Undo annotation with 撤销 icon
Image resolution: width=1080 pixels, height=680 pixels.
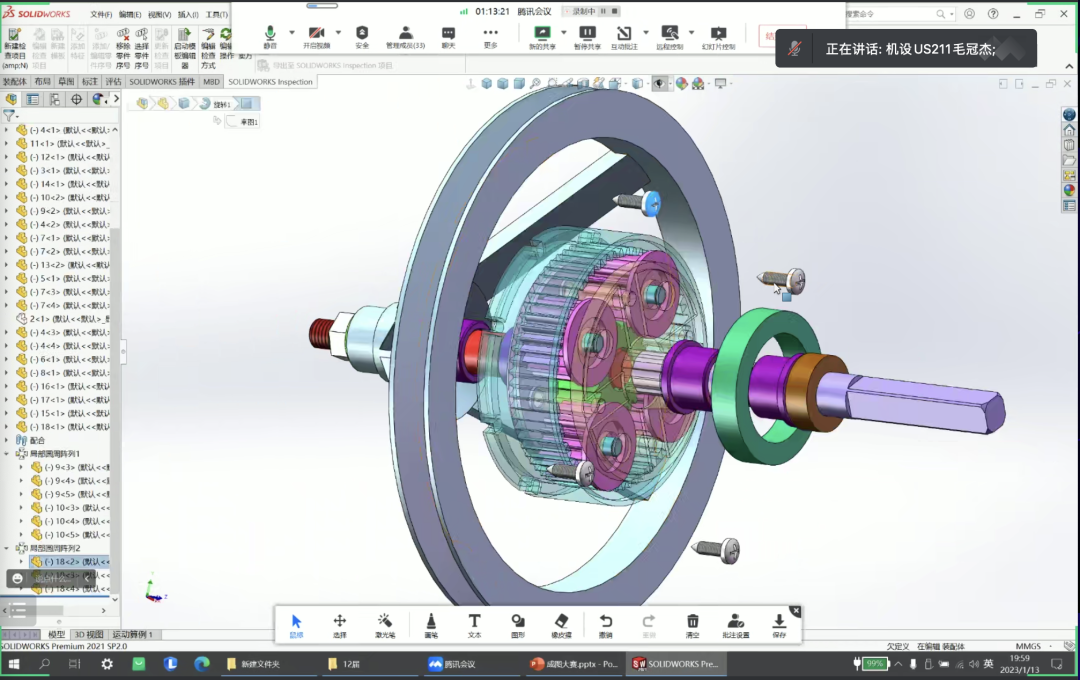point(605,625)
